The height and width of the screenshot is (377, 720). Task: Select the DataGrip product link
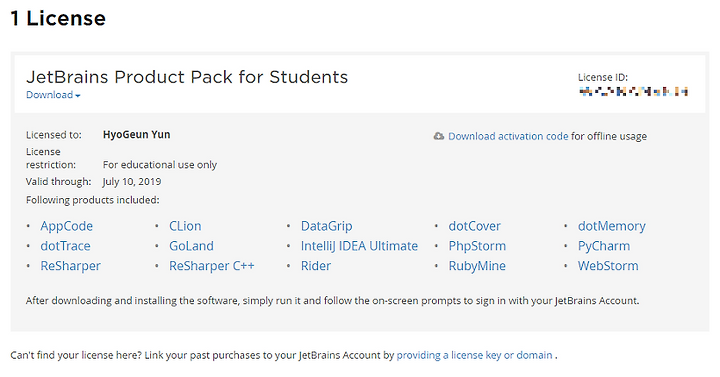pyautogui.click(x=326, y=226)
